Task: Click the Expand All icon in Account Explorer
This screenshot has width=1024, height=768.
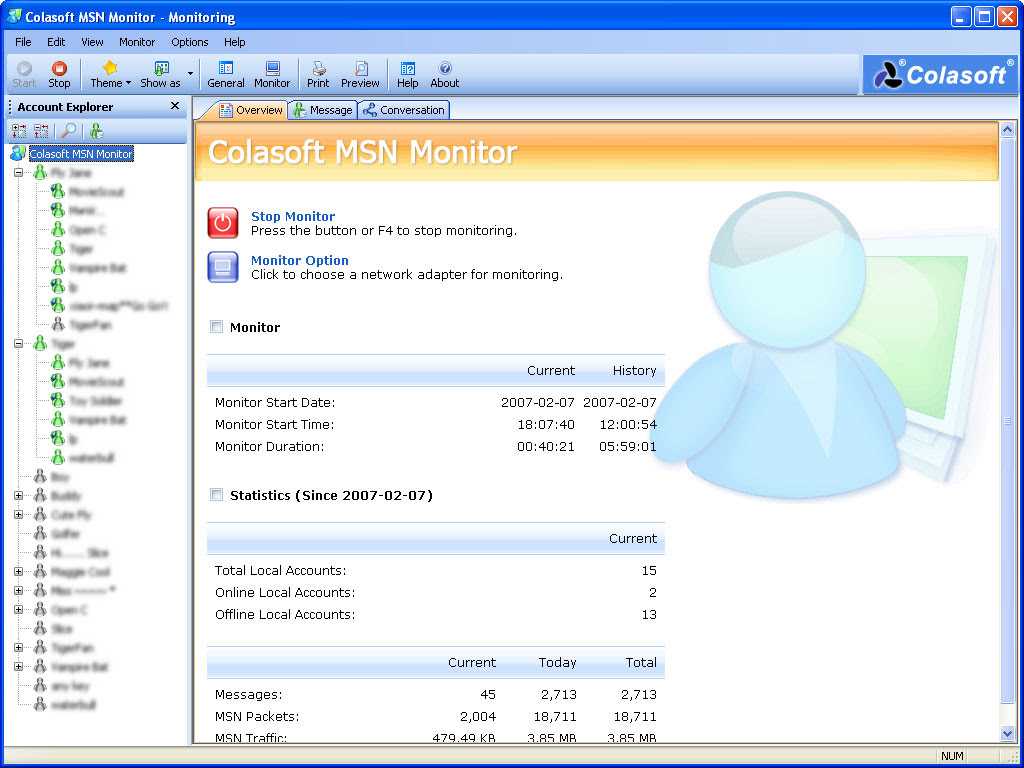Action: click(x=19, y=131)
